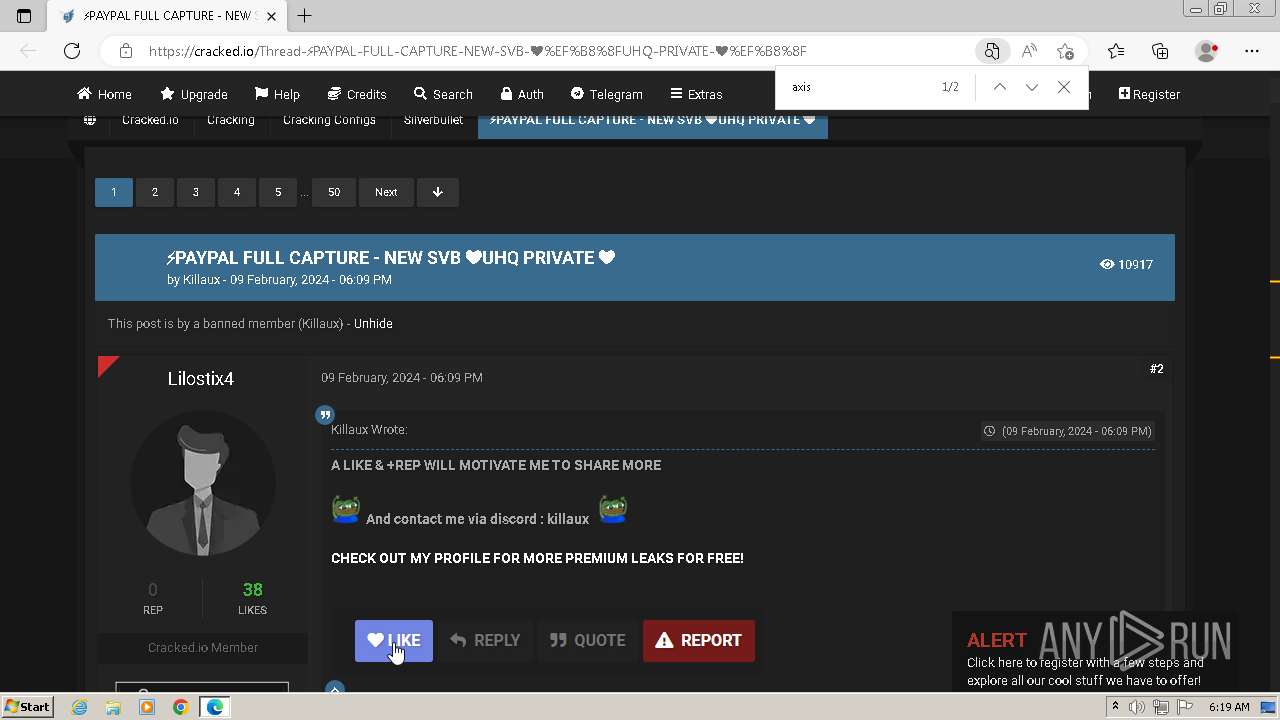Click the system tray volume icon
1280x720 pixels.
click(x=1137, y=707)
